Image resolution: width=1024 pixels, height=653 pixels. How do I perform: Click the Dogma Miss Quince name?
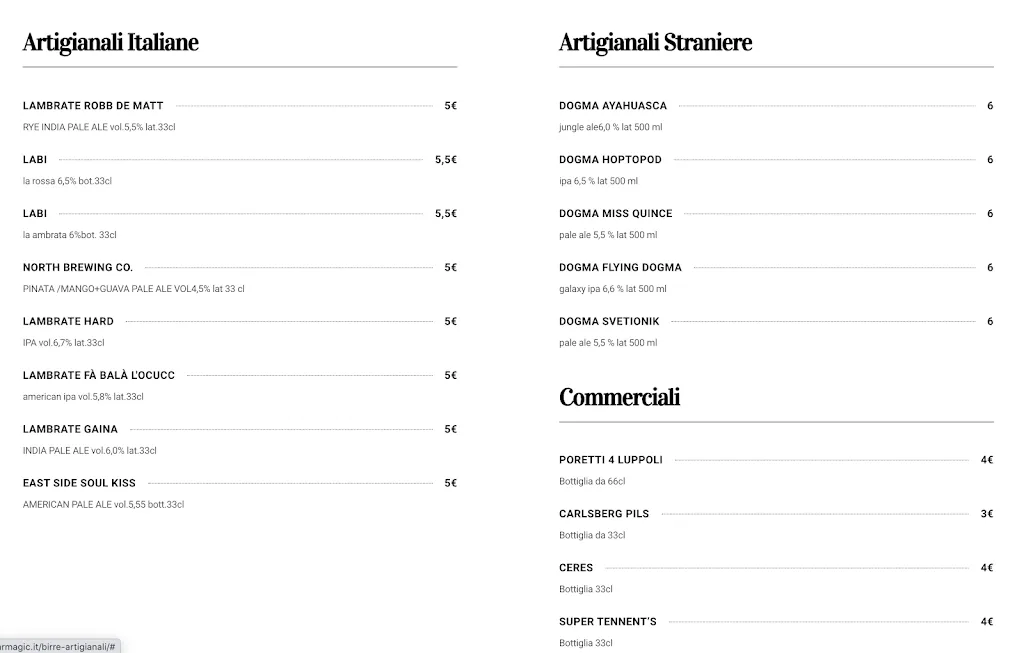[616, 213]
